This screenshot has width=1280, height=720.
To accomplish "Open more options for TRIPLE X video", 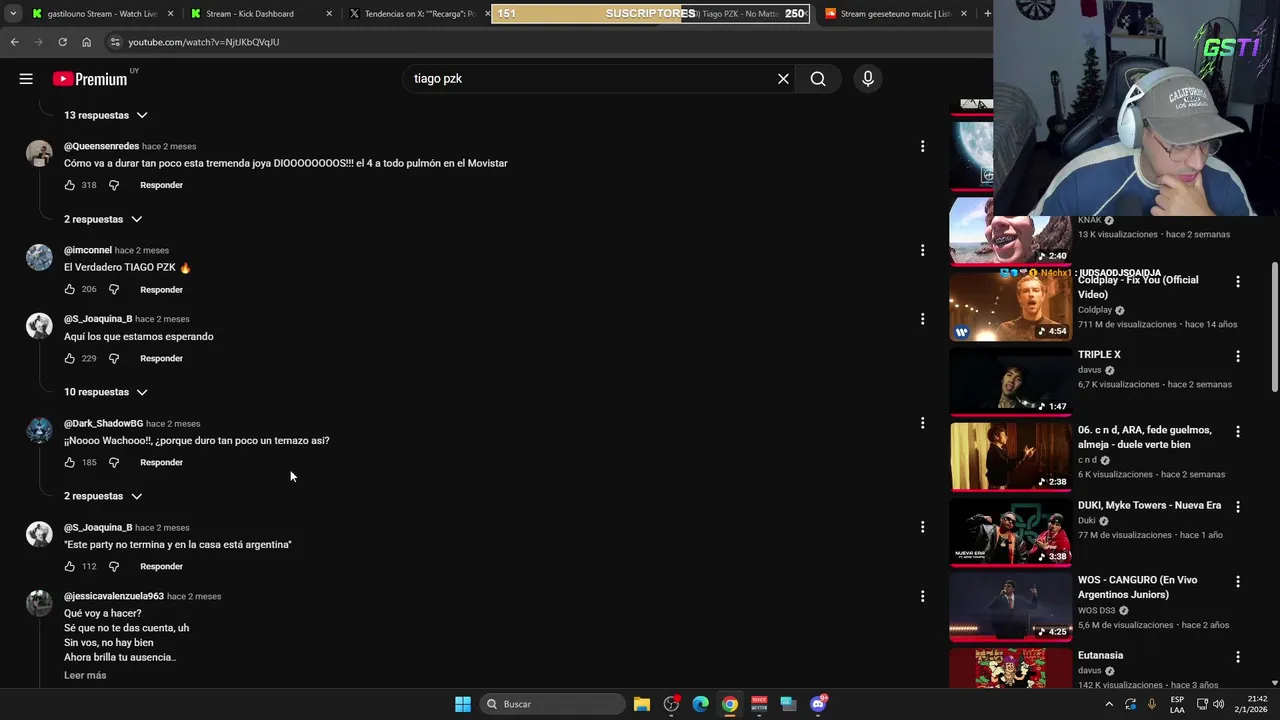I will 1238,356.
